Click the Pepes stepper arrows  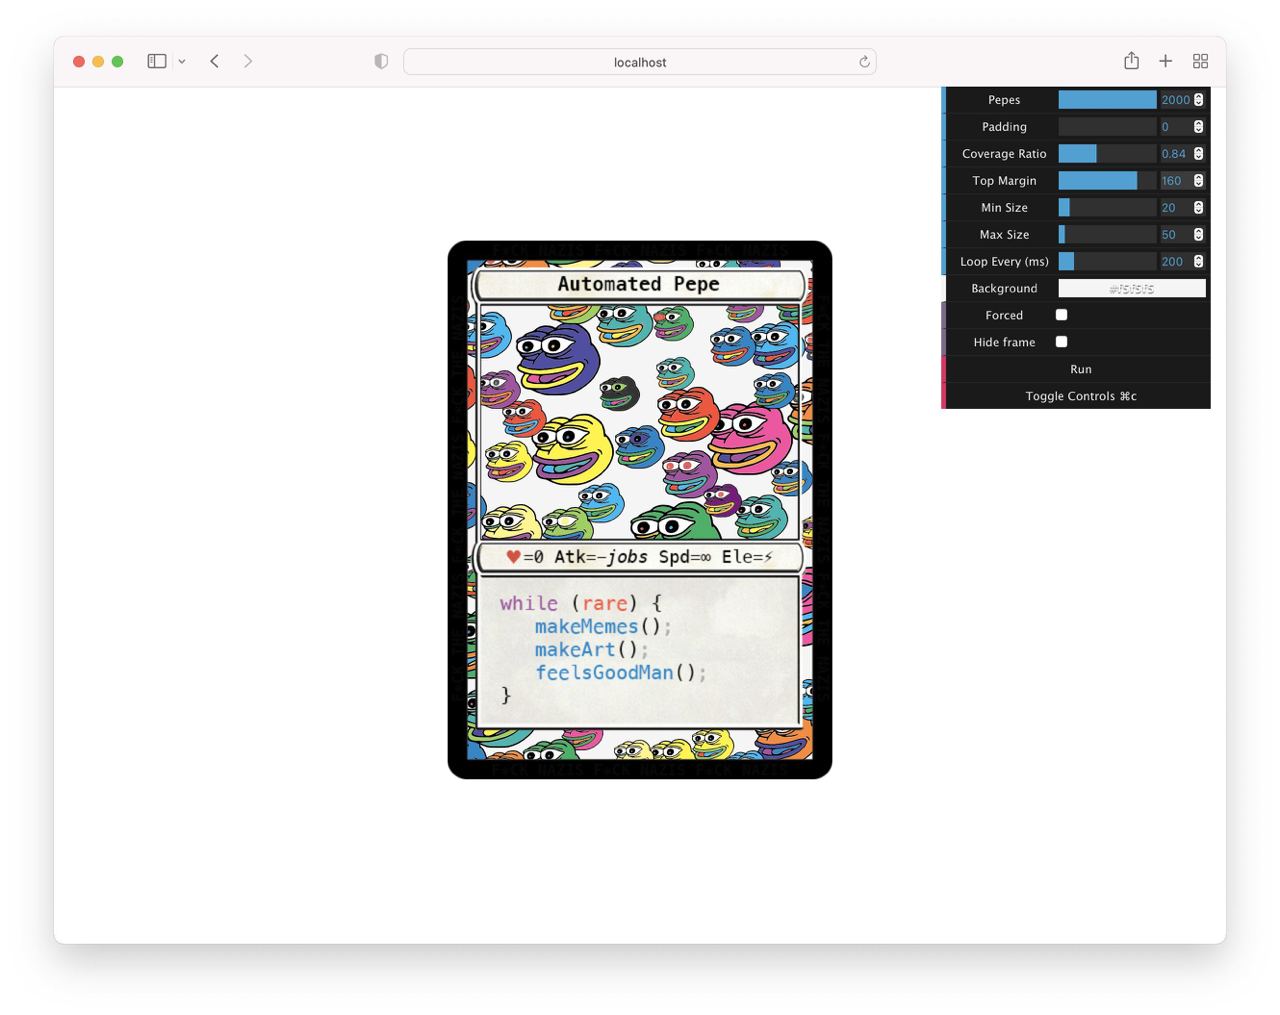(1198, 100)
